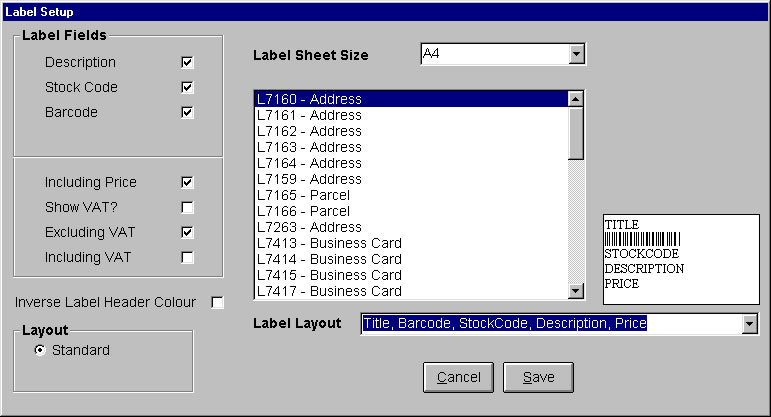Toggle the Barcode checkbox
The image size is (771, 417).
[187, 113]
